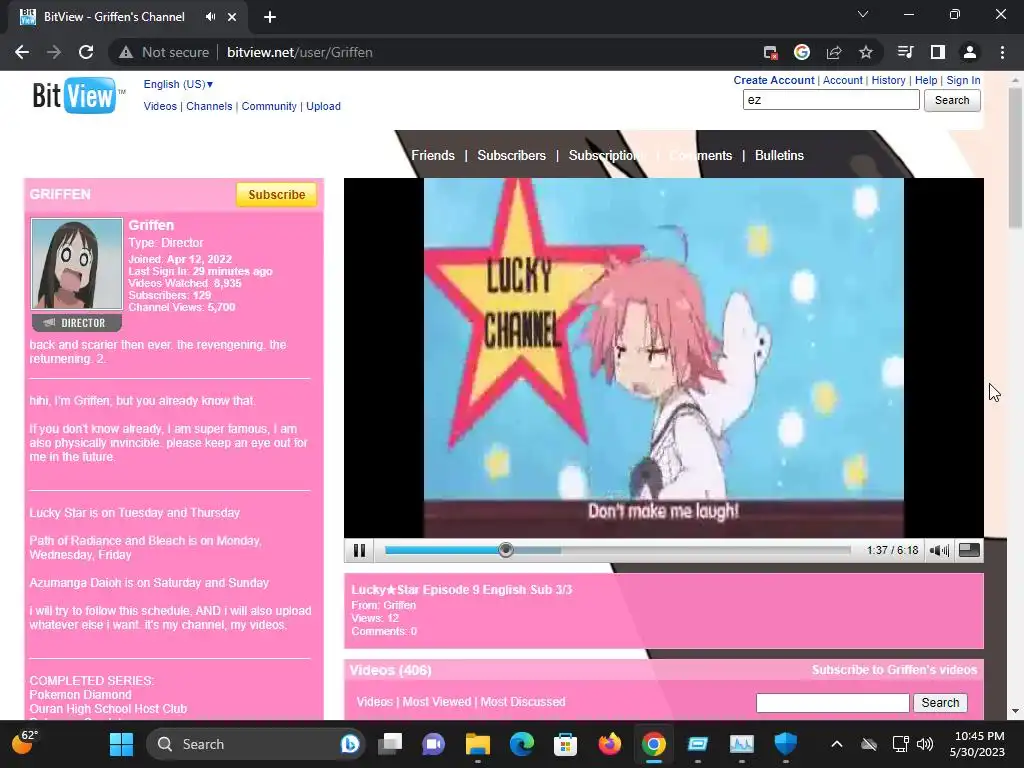Open a new browser tab
The width and height of the screenshot is (1024, 768).
pyautogui.click(x=270, y=17)
